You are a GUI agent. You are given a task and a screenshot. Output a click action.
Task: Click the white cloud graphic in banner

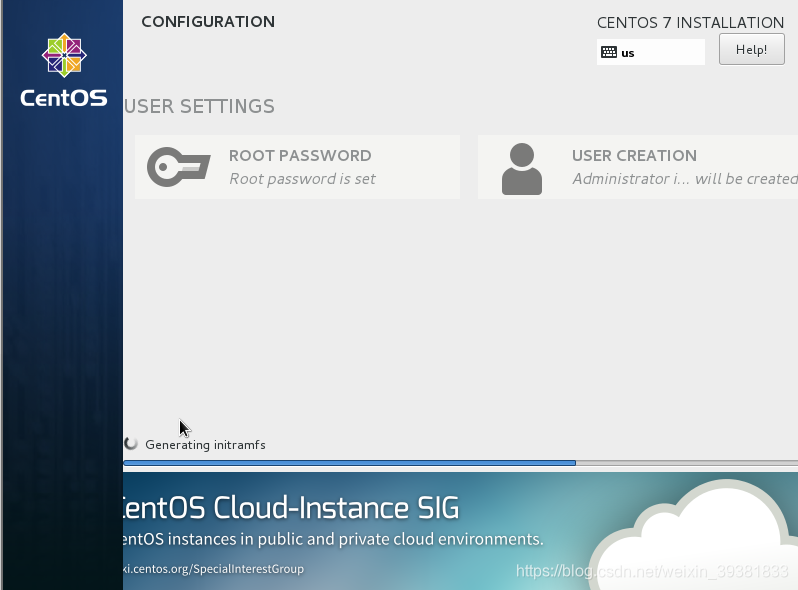tap(697, 536)
